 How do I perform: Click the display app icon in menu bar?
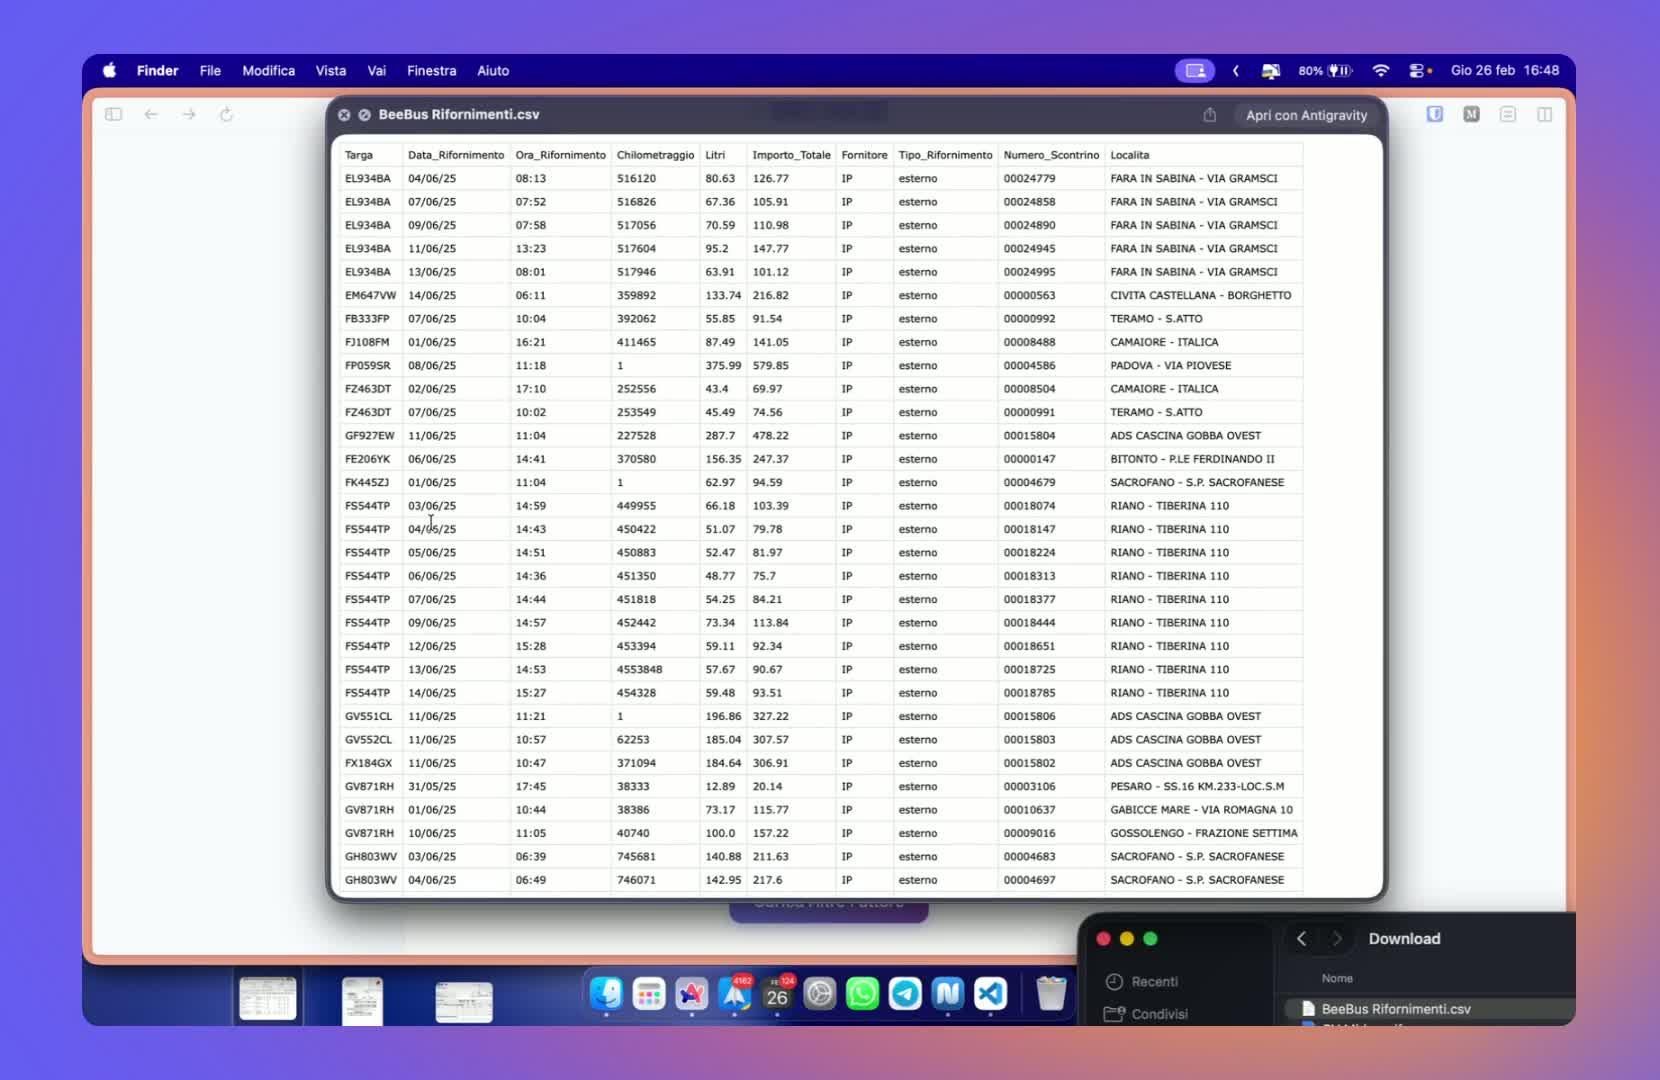click(x=1271, y=70)
